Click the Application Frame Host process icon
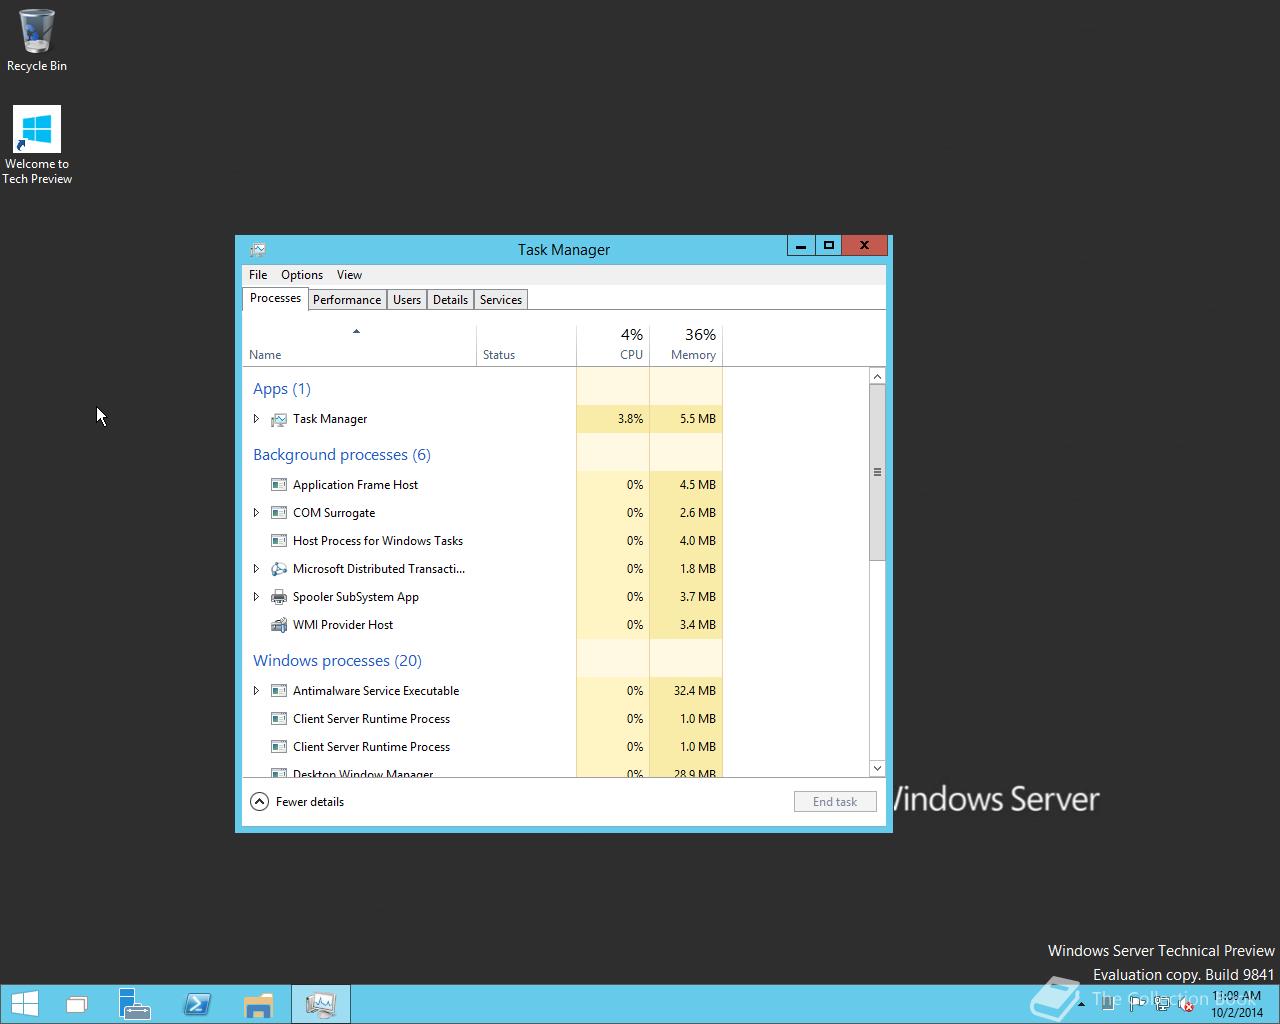1280x1024 pixels. pyautogui.click(x=279, y=485)
